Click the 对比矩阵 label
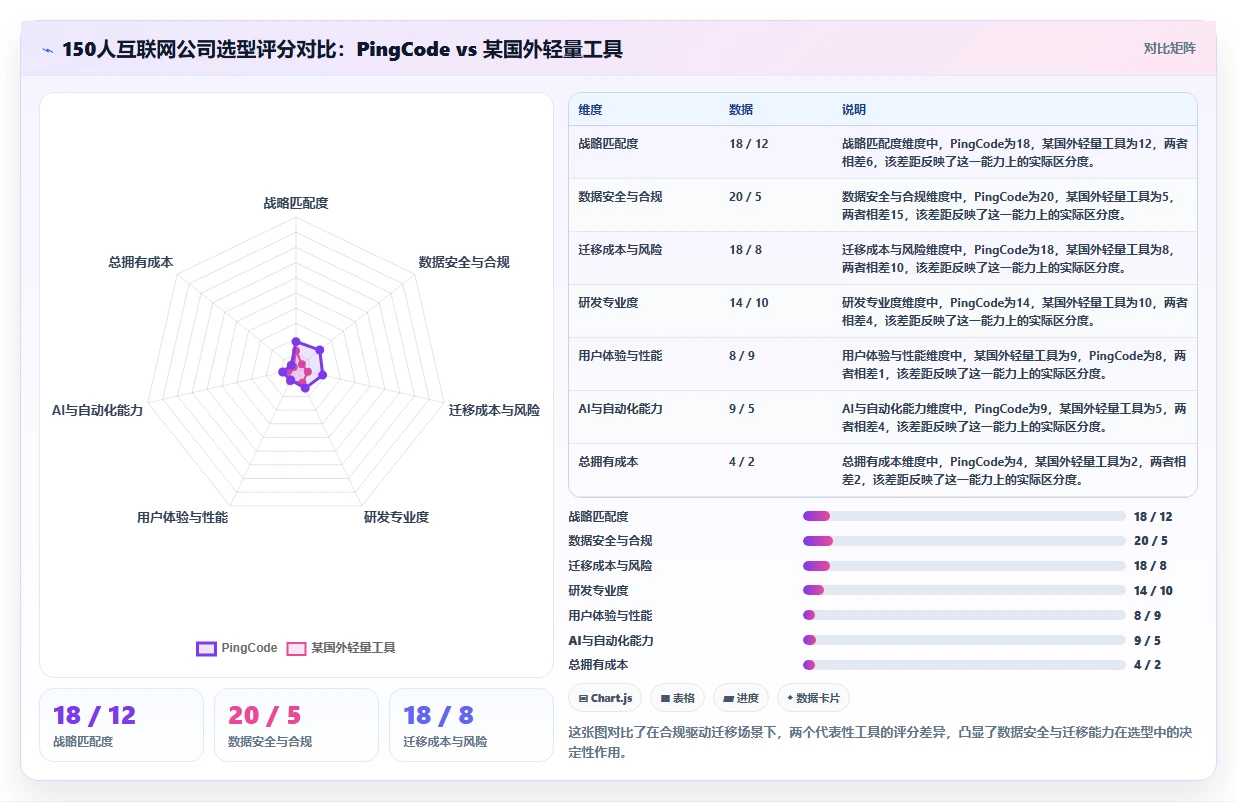 (x=1170, y=48)
